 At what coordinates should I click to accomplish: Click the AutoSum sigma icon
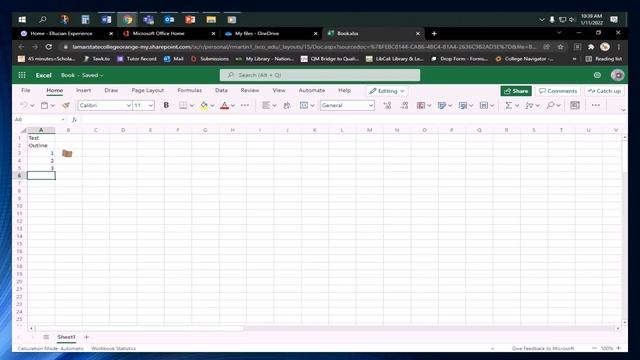pyautogui.click(x=508, y=105)
